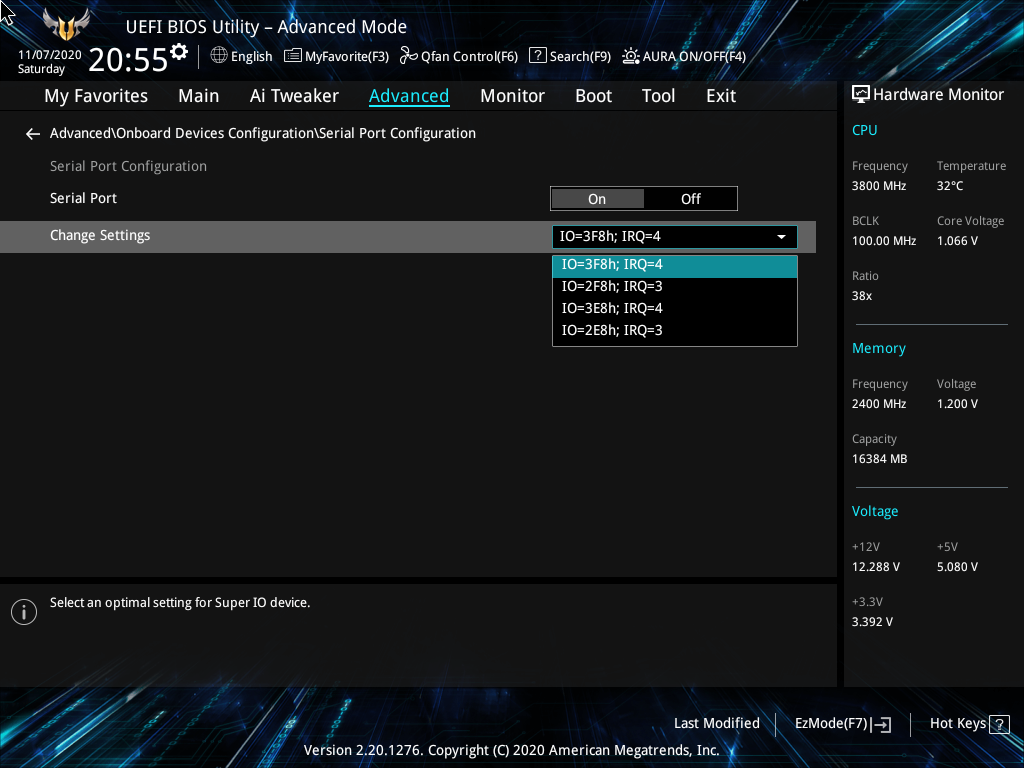Open the Boot tab
This screenshot has height=768, width=1024.
tap(593, 96)
